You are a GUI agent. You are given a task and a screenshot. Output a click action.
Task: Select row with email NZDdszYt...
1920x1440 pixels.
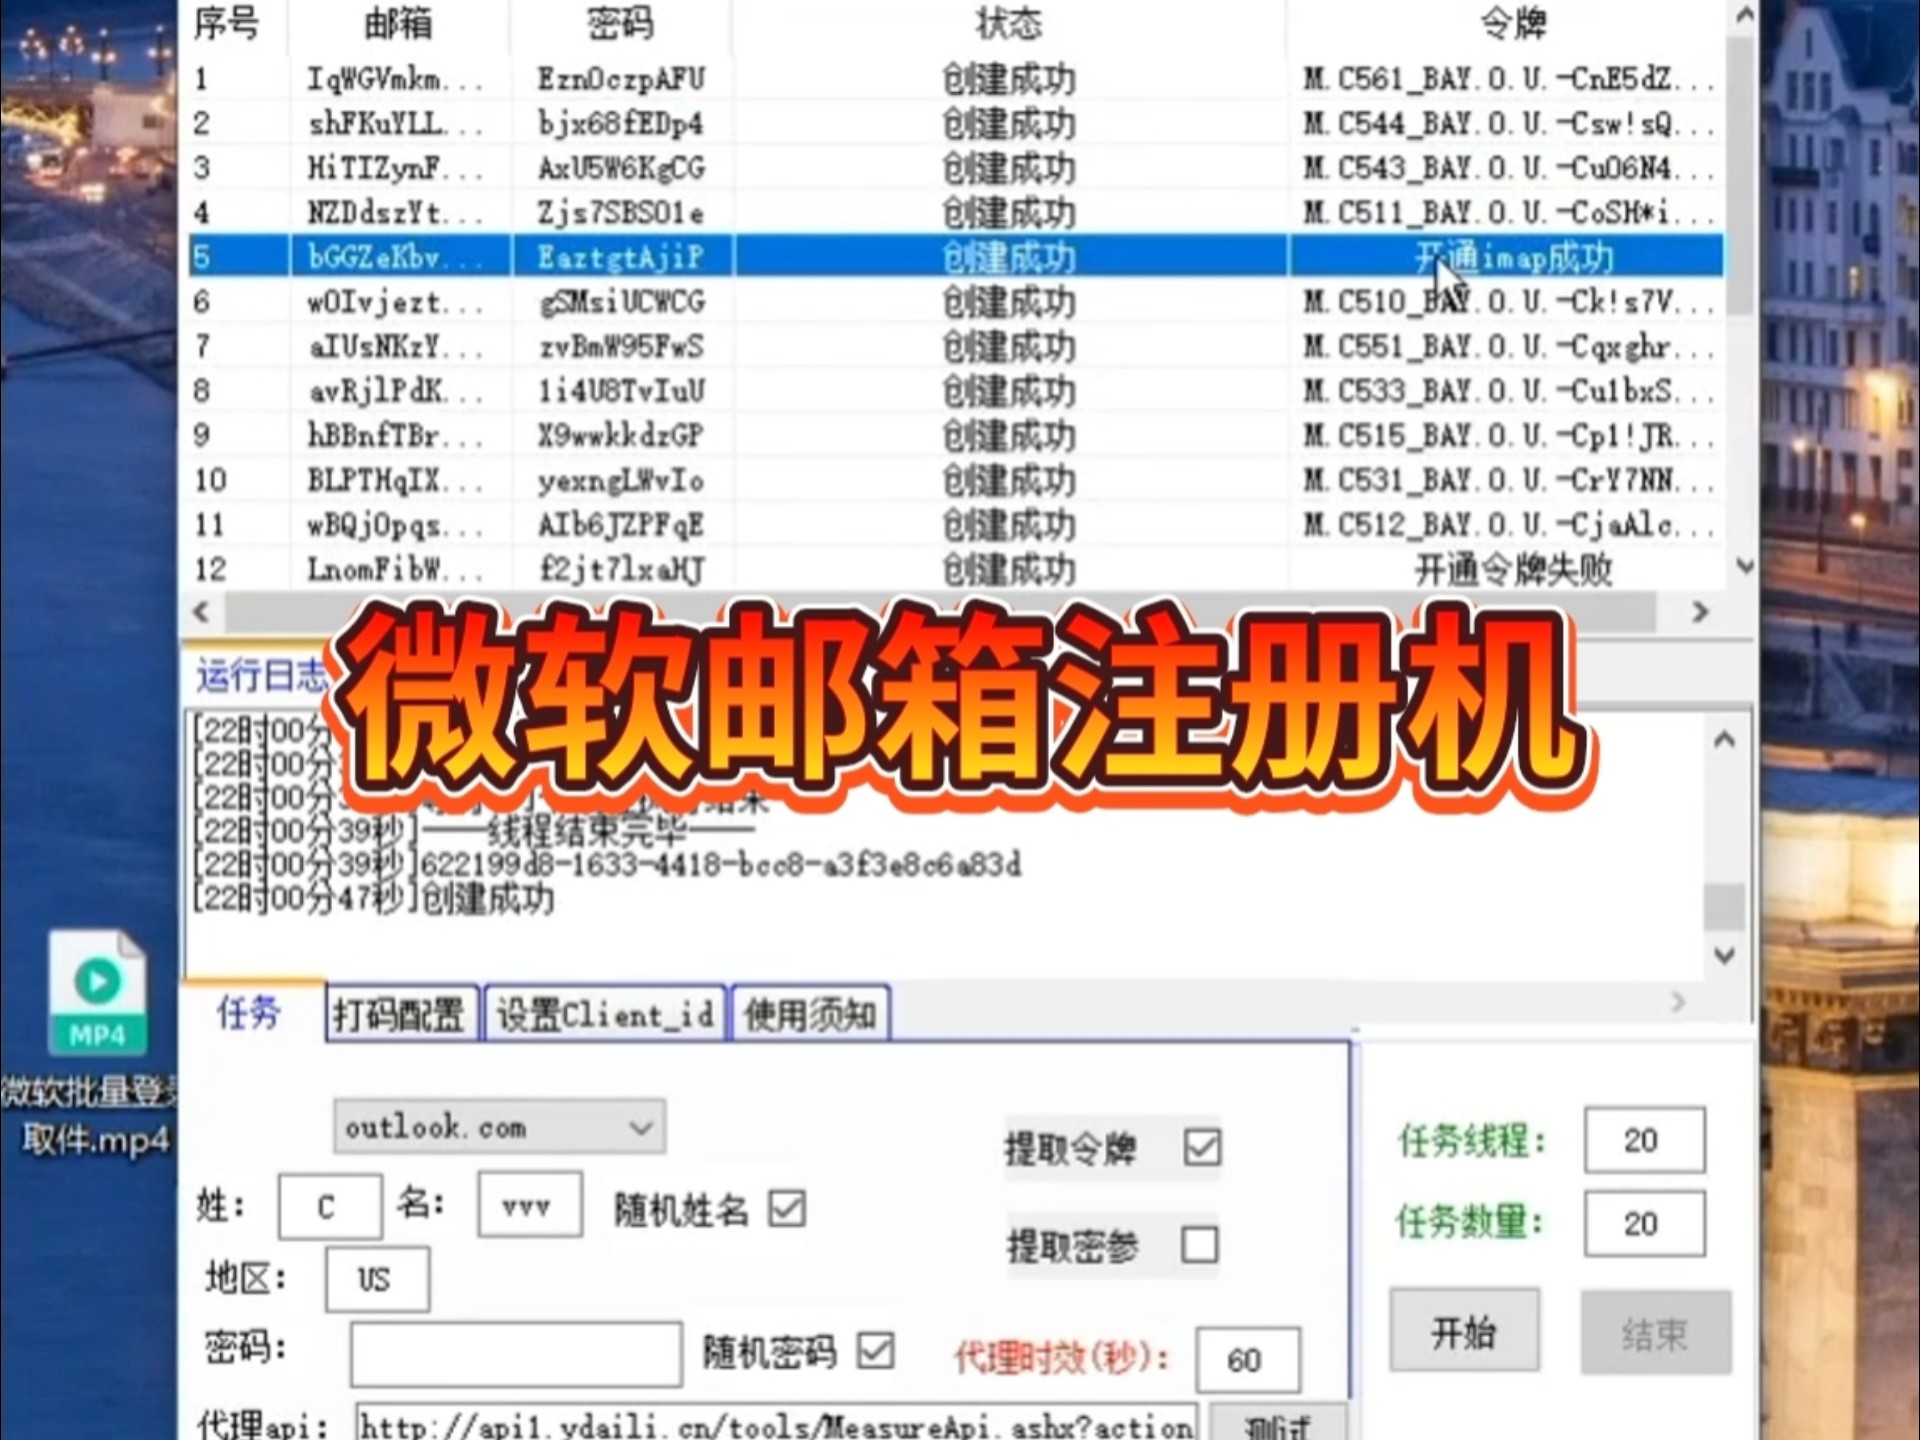click(956, 212)
